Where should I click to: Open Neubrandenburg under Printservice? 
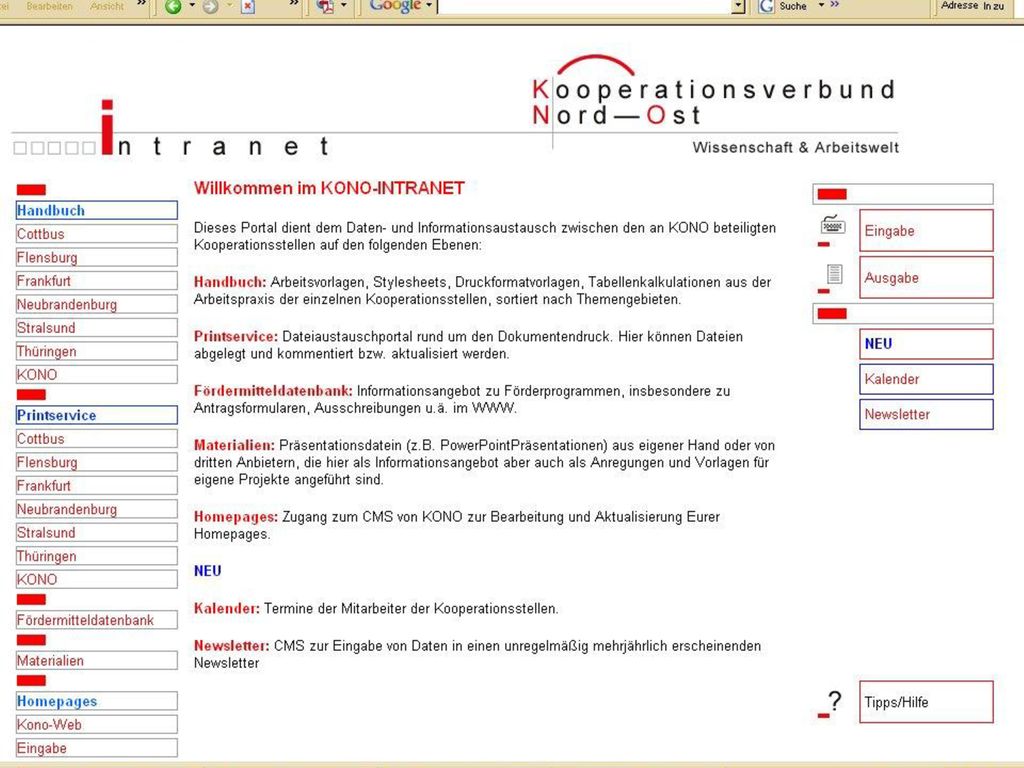coord(97,509)
